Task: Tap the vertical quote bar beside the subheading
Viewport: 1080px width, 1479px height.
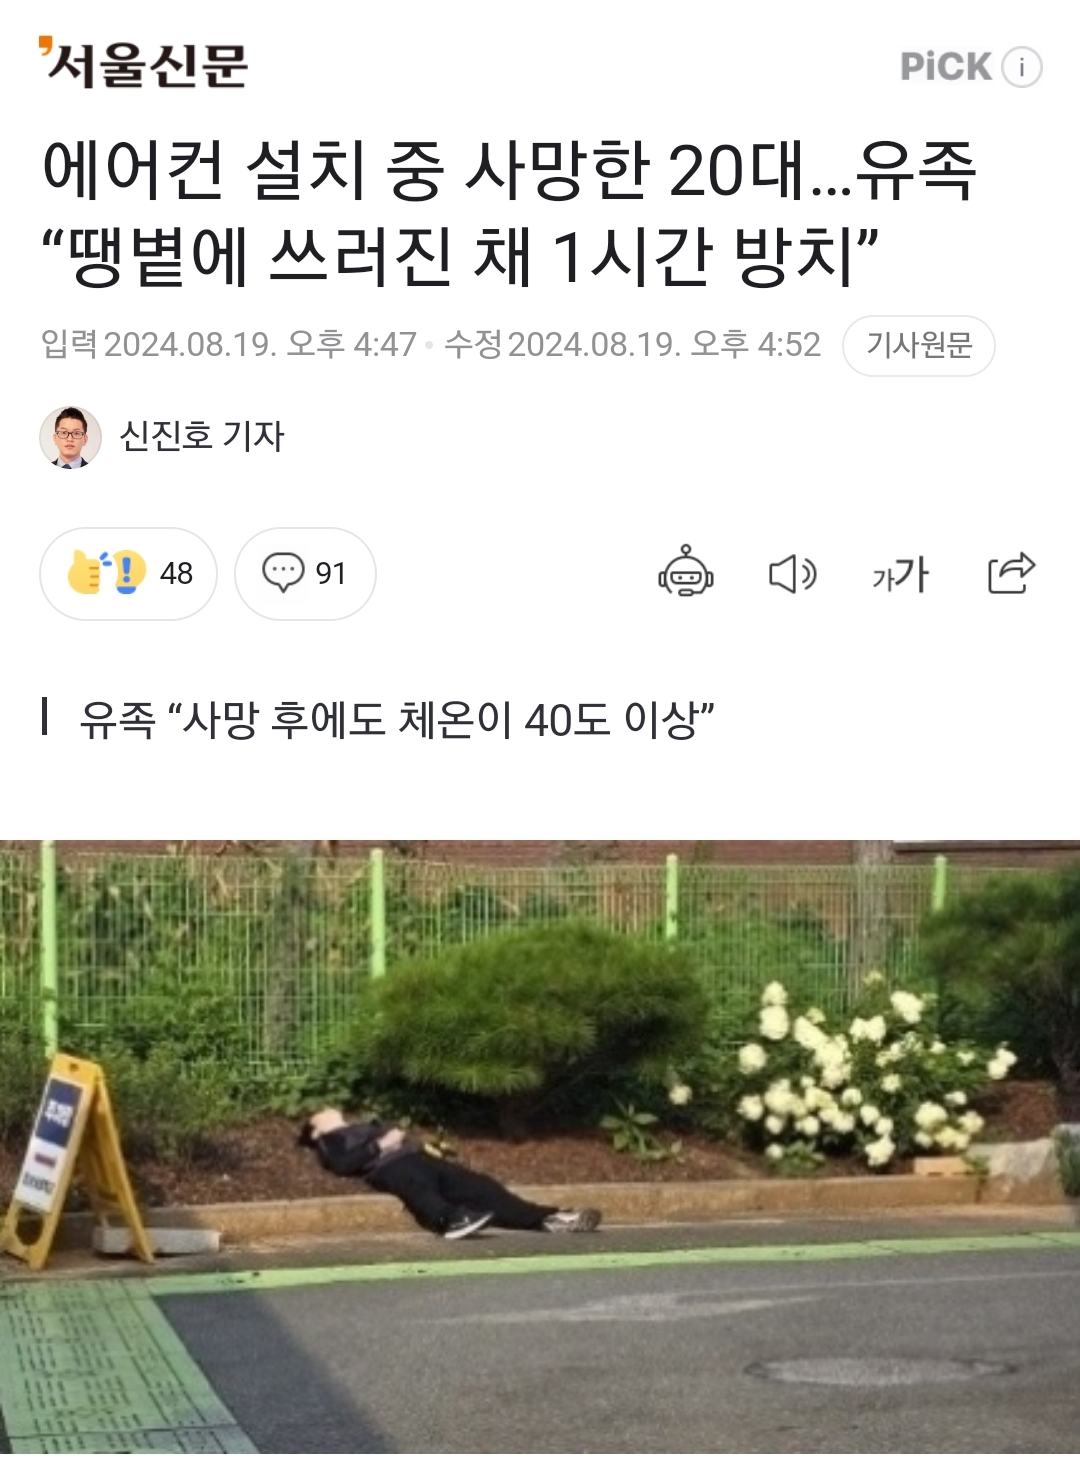Action: coord(45,717)
